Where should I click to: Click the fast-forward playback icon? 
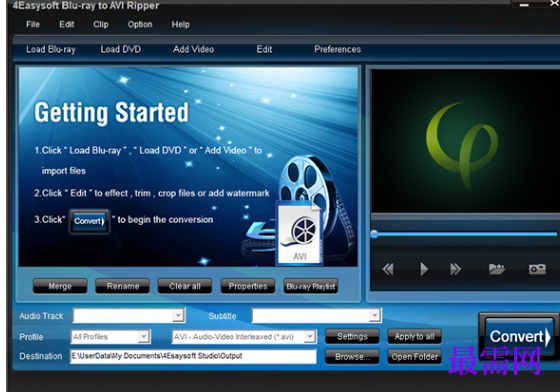[455, 269]
